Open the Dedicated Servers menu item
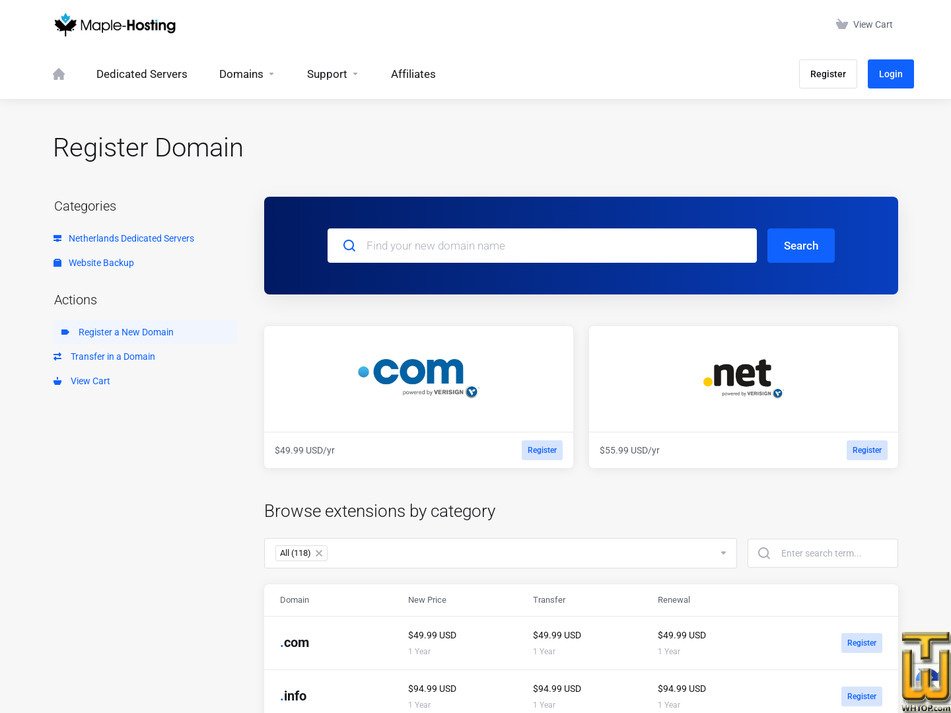This screenshot has width=951, height=713. tap(142, 74)
